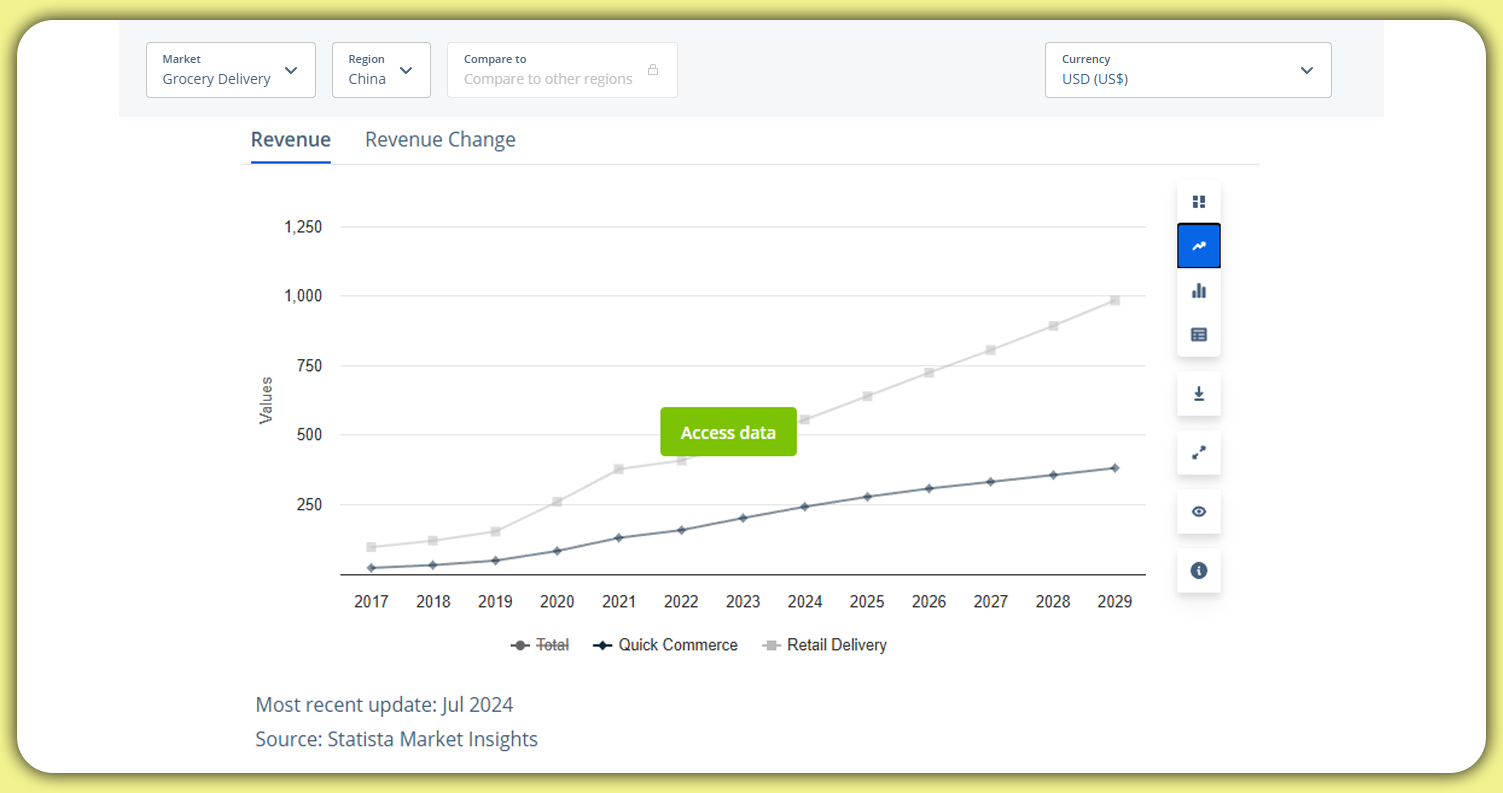Select the line chart view icon
Image resolution: width=1503 pixels, height=793 pixels.
1199,246
